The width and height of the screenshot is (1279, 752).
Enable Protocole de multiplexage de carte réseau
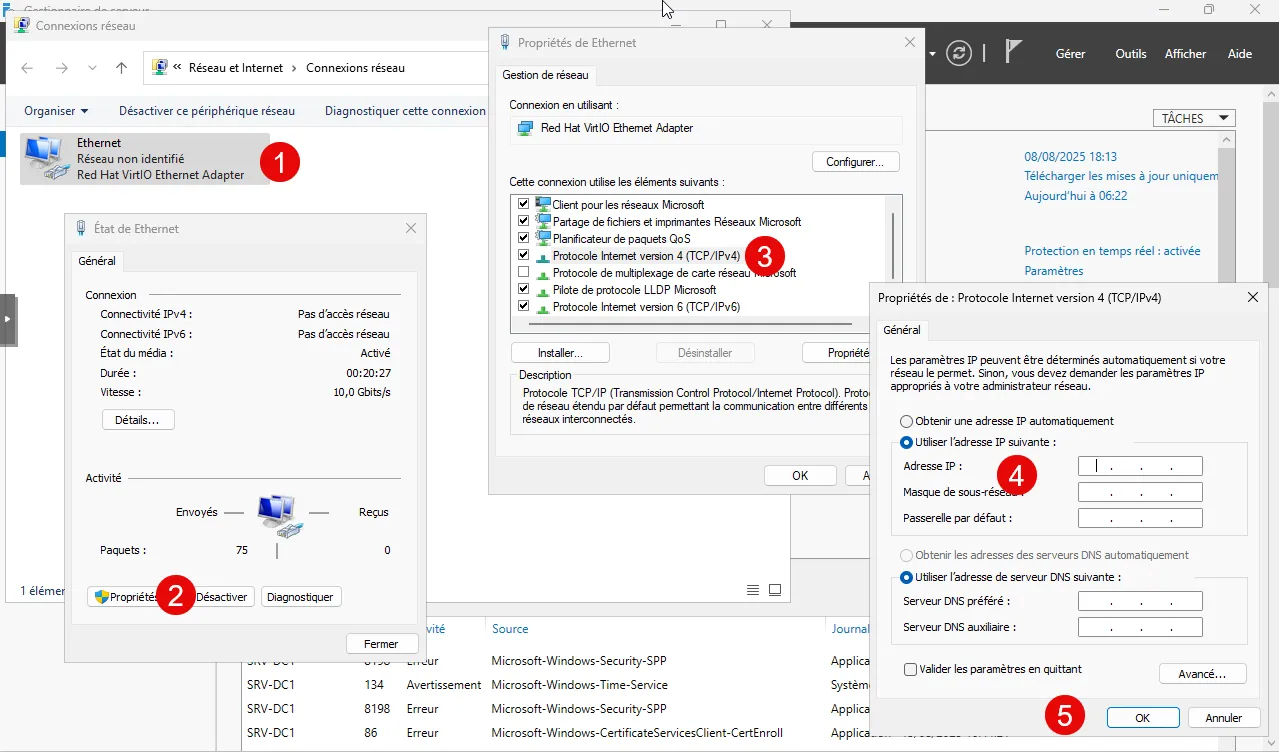pyautogui.click(x=523, y=273)
